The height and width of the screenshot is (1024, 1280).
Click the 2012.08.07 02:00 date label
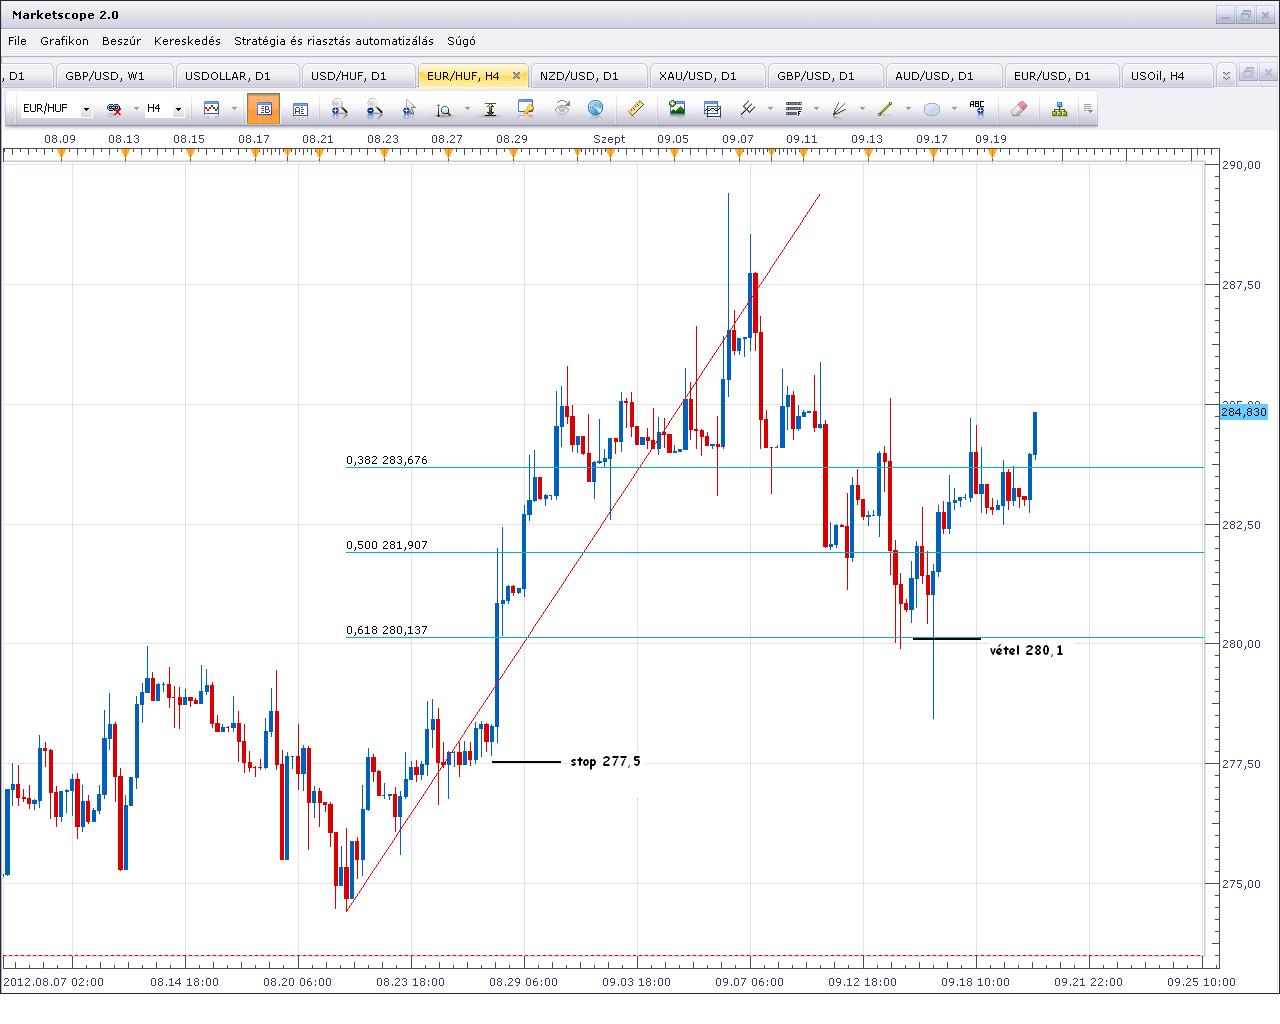53,982
